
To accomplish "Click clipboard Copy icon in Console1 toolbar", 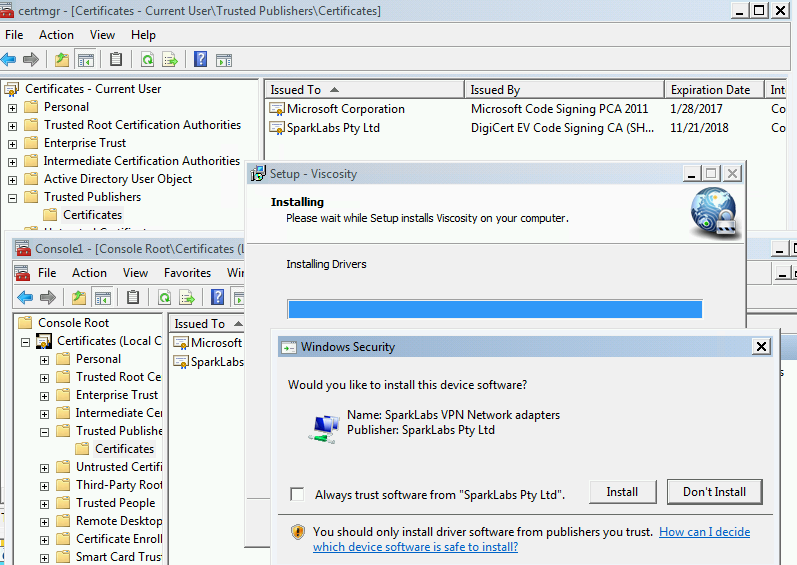I will [133, 297].
